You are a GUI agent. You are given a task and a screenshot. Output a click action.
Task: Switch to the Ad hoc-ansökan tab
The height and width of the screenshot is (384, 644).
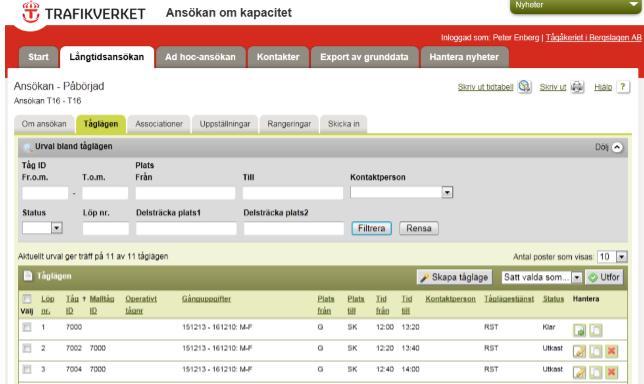pos(200,57)
